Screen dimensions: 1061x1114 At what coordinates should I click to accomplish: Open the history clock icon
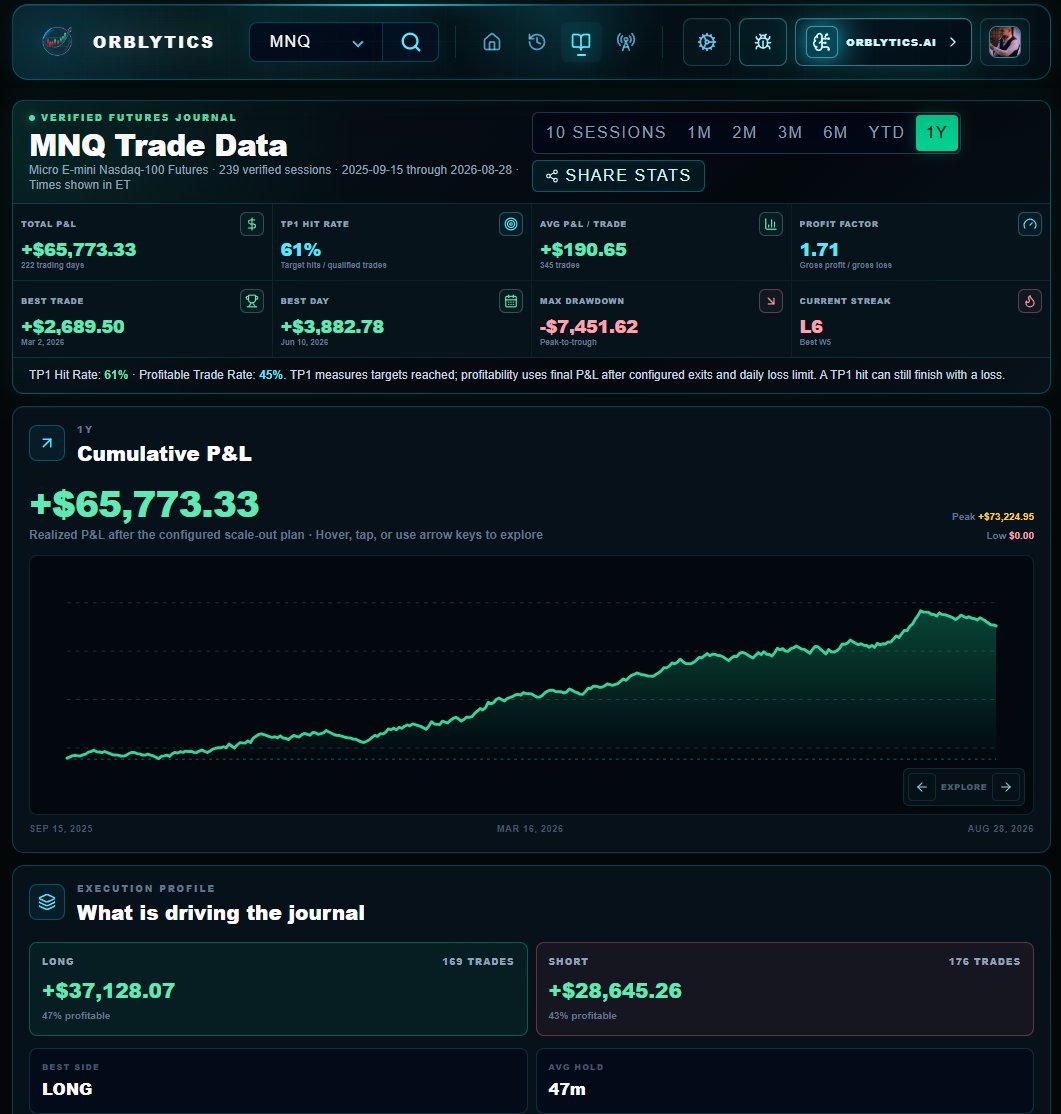537,42
